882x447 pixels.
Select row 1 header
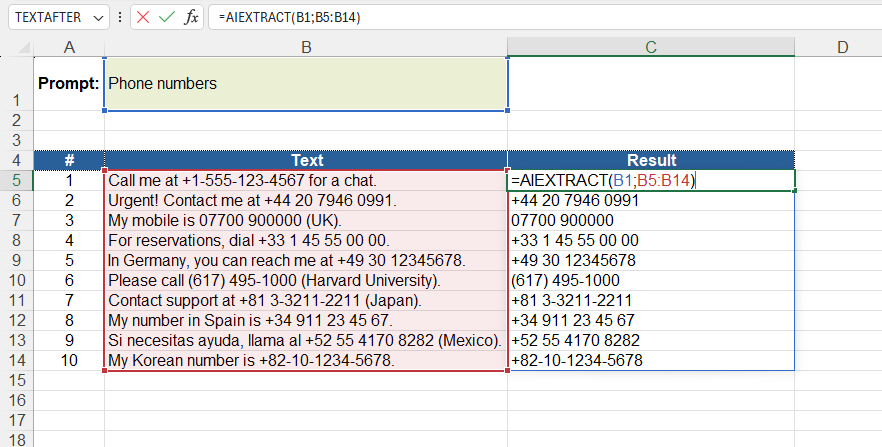16,84
